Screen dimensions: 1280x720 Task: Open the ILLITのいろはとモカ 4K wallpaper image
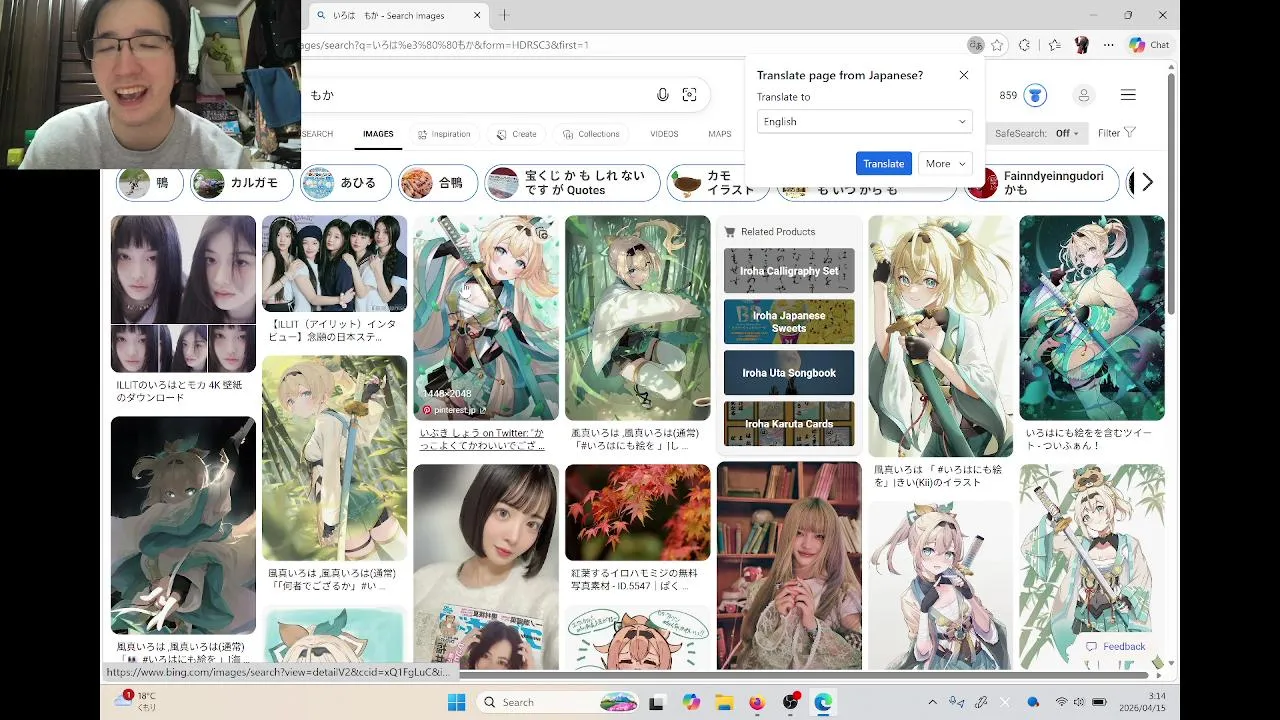coord(183,294)
